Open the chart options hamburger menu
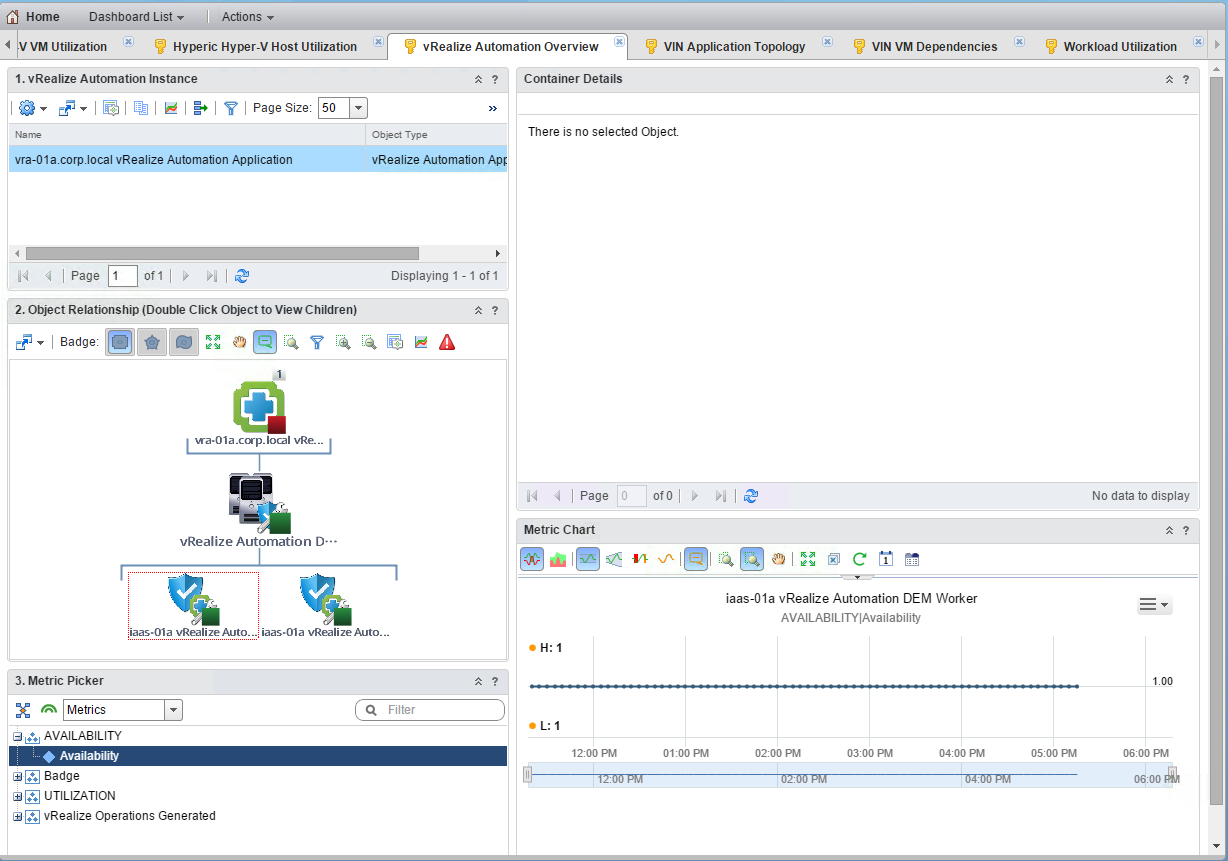 1154,604
